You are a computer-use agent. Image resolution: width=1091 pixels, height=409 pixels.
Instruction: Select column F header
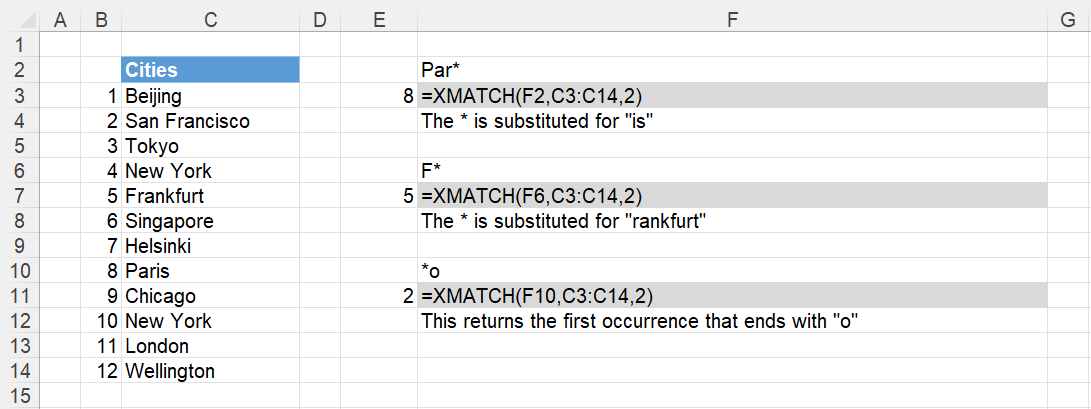tap(732, 20)
